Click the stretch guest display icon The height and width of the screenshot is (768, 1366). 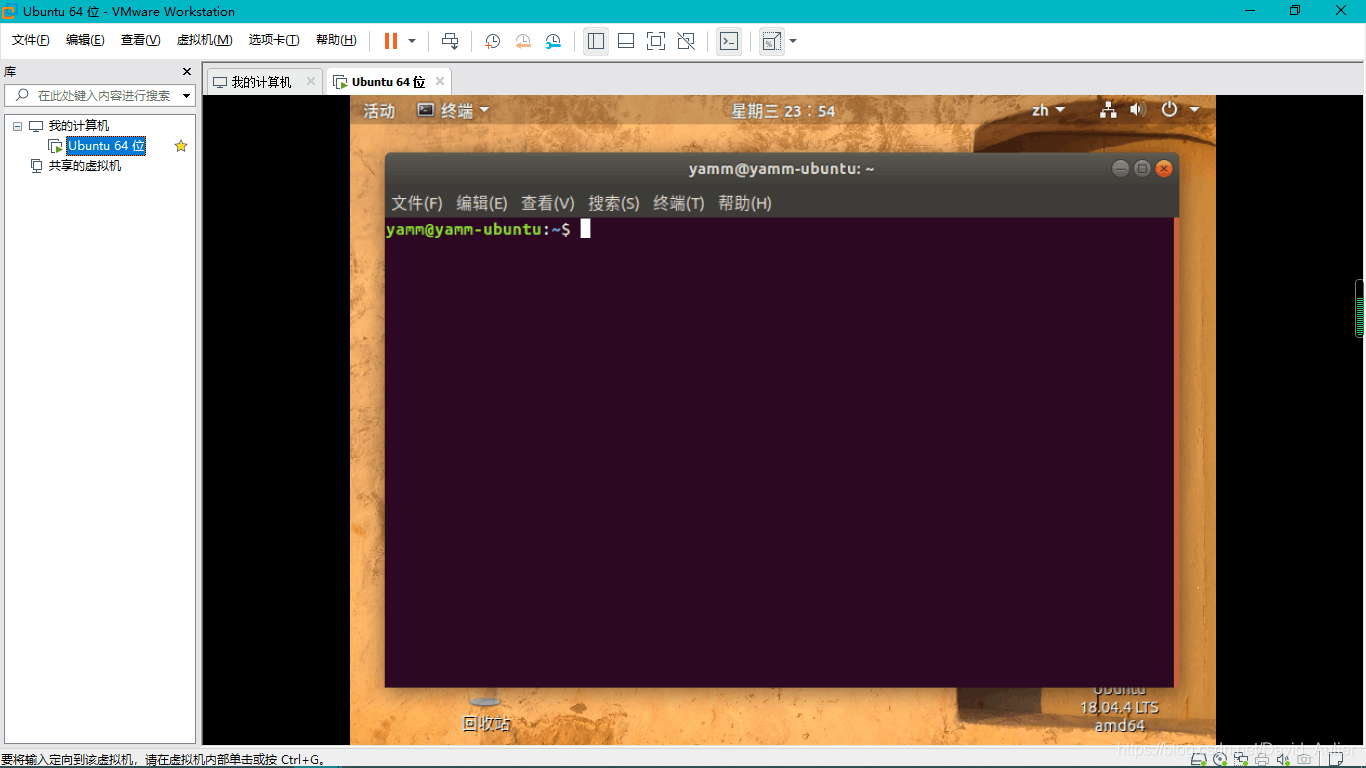(771, 41)
